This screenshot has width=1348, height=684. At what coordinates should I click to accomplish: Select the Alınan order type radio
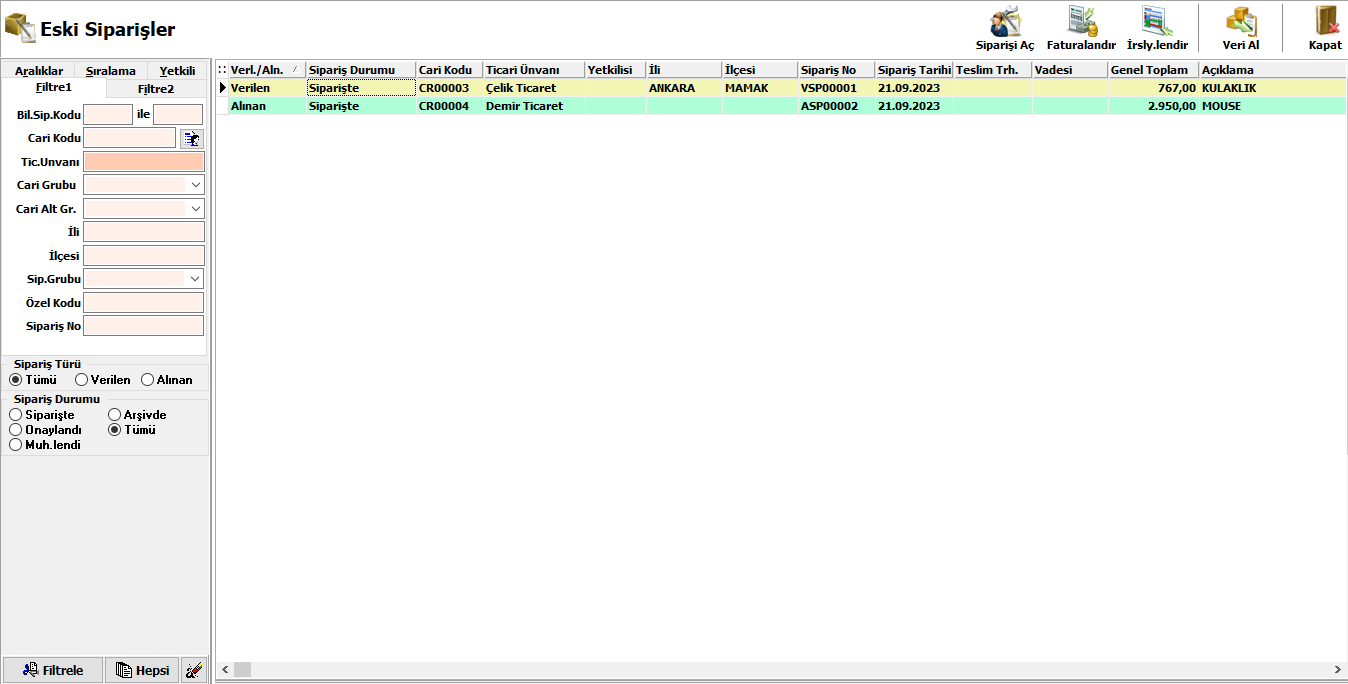coord(147,380)
